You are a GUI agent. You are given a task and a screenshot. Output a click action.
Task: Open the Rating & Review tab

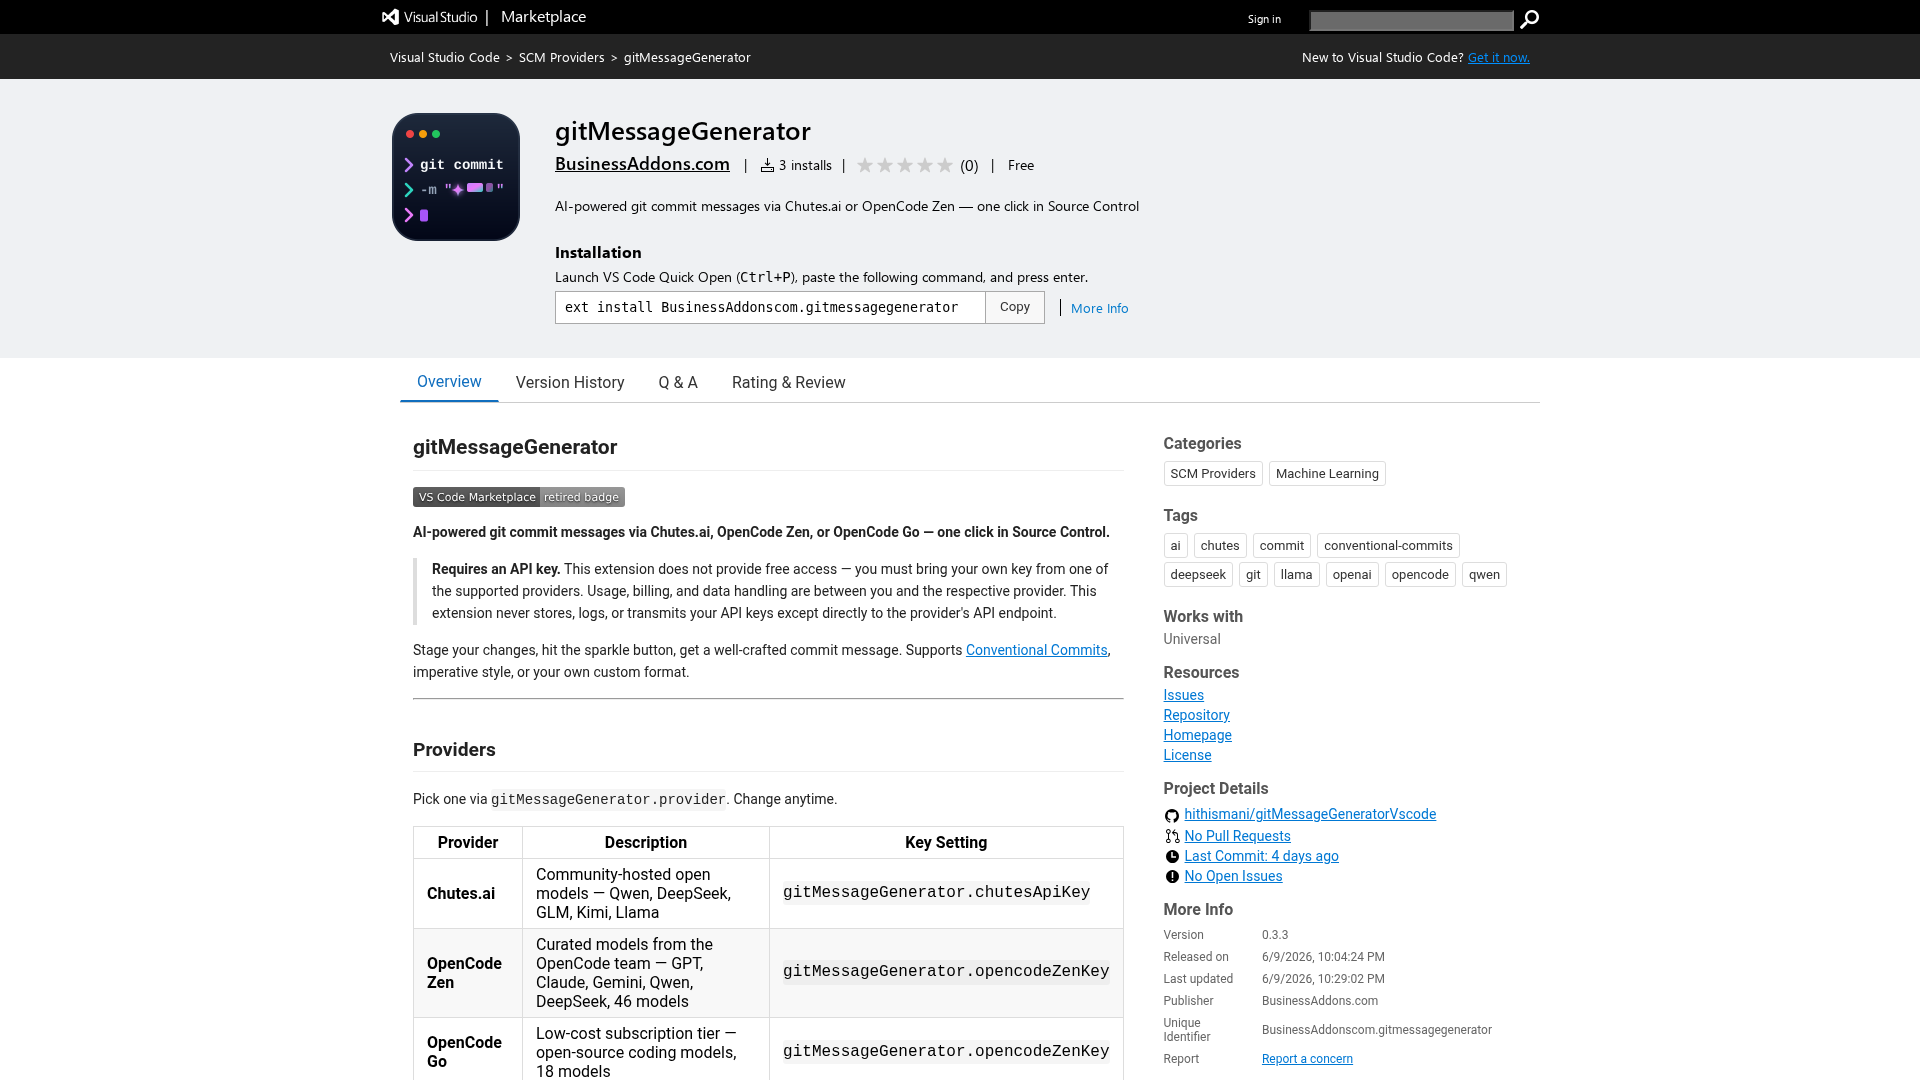789,383
